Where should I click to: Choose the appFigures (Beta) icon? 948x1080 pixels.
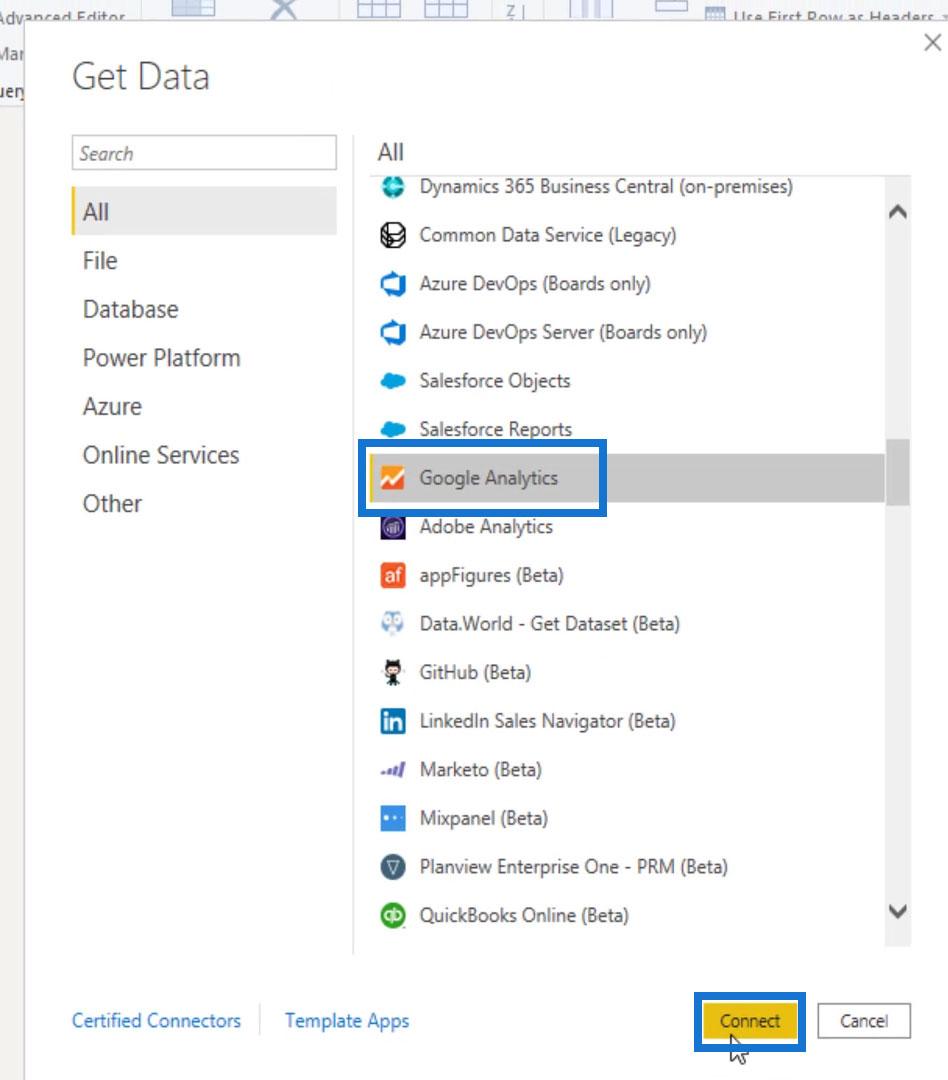pos(393,575)
